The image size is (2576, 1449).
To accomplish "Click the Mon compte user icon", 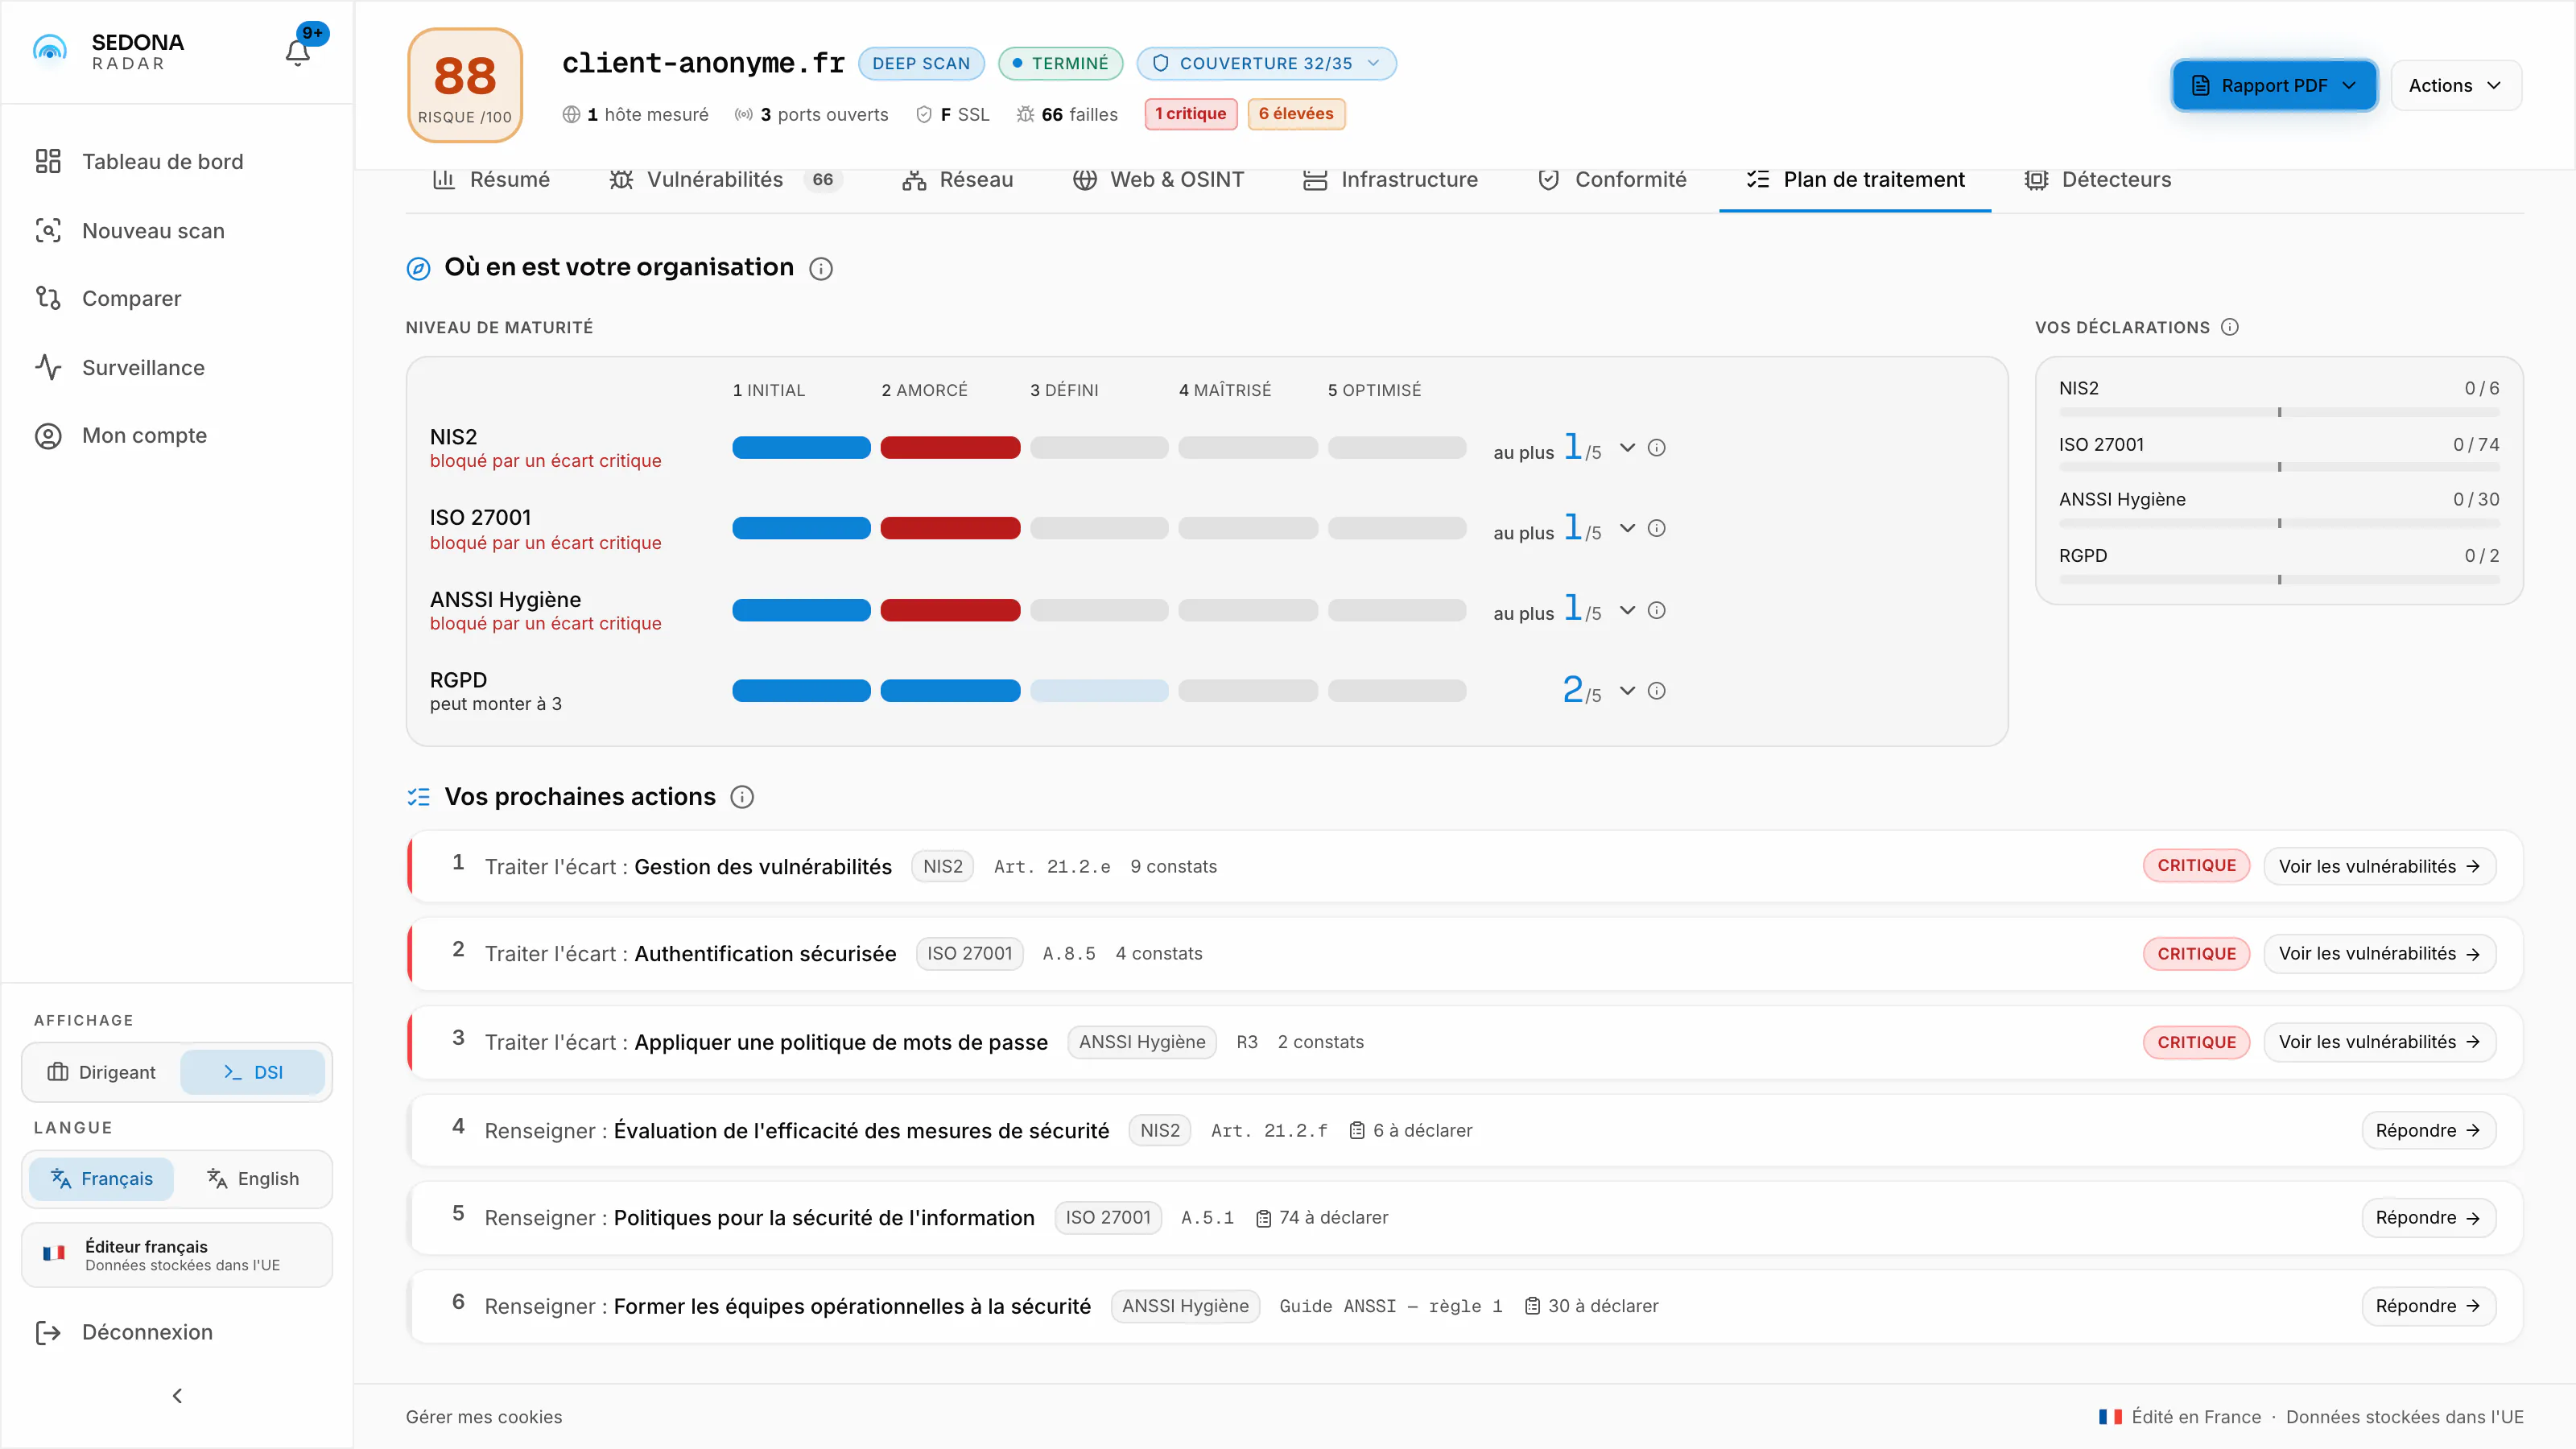I will click(x=48, y=435).
